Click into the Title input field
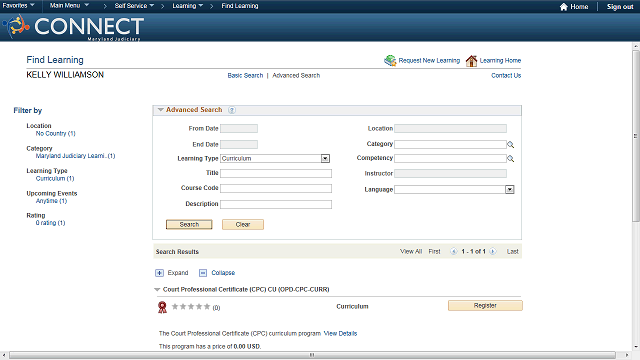Screen dimensions: 640x360 [276, 173]
